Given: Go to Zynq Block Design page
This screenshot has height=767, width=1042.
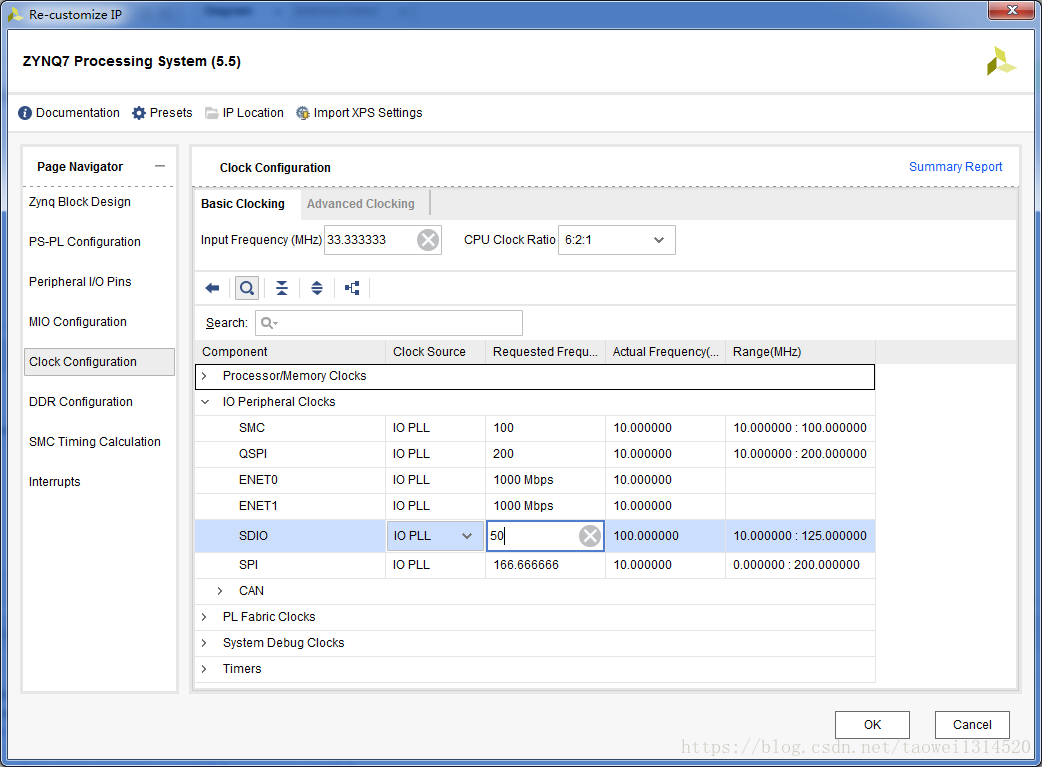Looking at the screenshot, I should pyautogui.click(x=80, y=202).
